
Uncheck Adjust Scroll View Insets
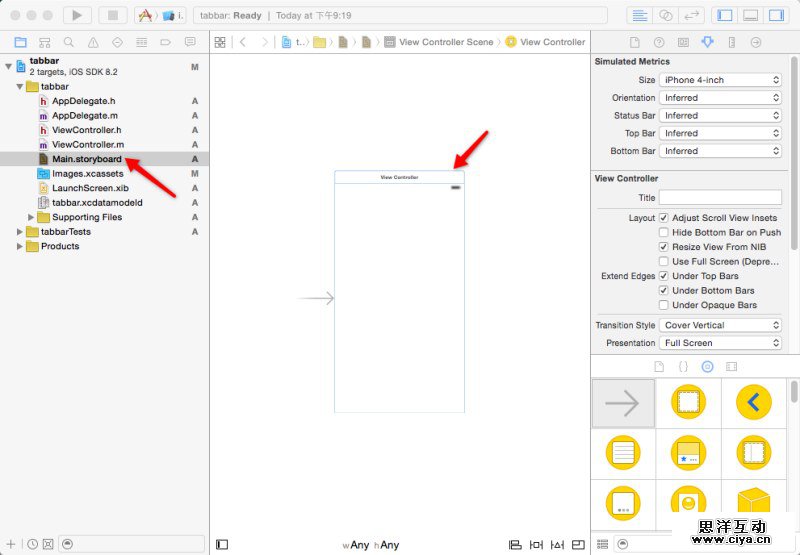tap(664, 218)
